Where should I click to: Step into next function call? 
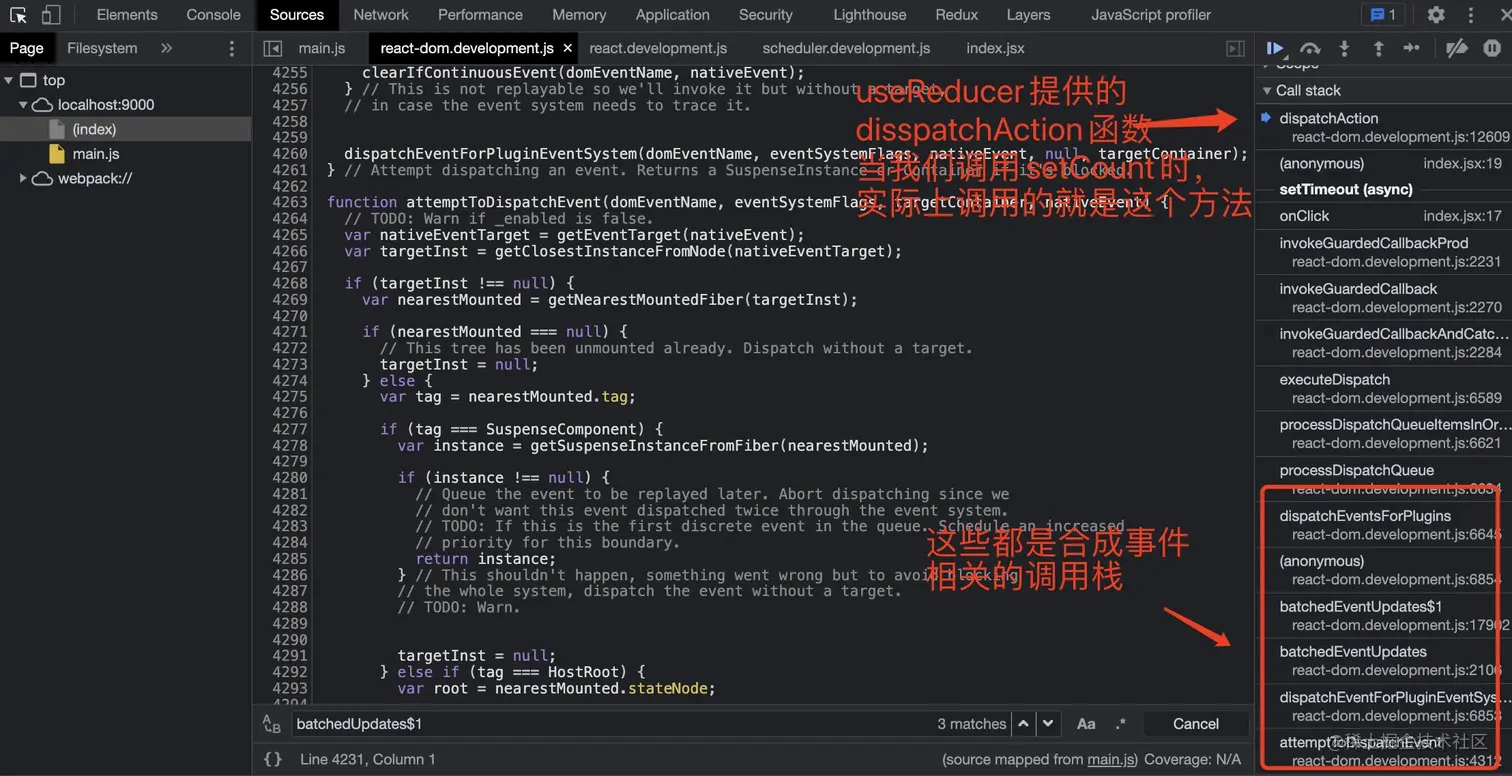click(x=1344, y=48)
